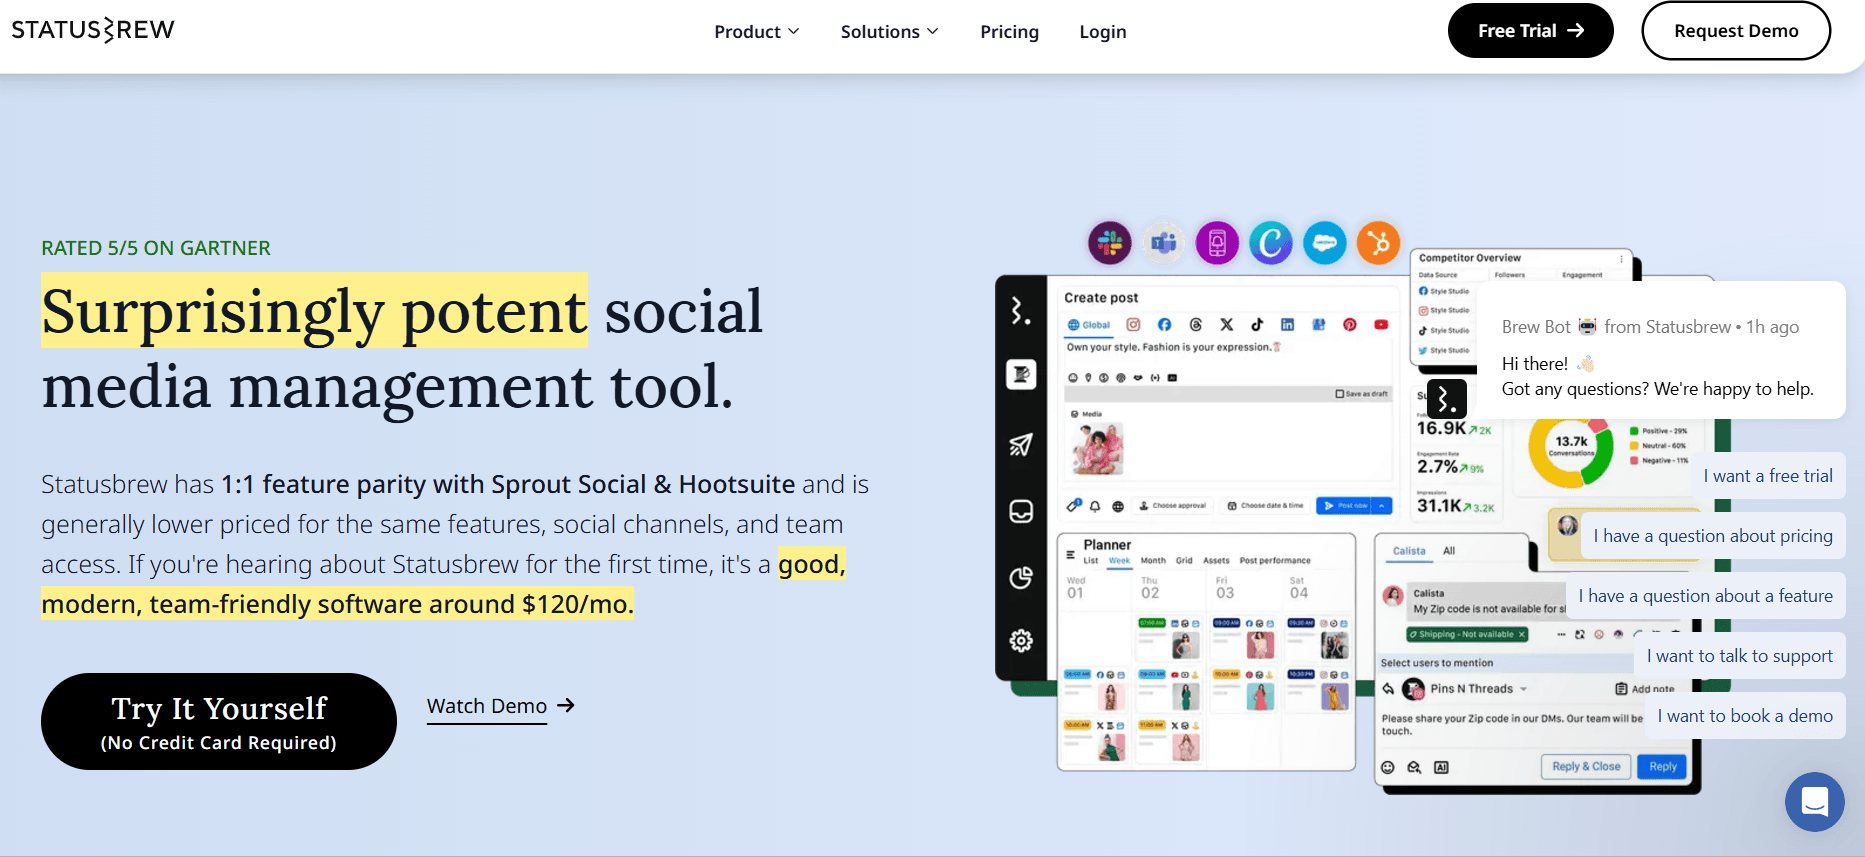The height and width of the screenshot is (857, 1865).
Task: Switch Planner to List view
Action: [1091, 561]
